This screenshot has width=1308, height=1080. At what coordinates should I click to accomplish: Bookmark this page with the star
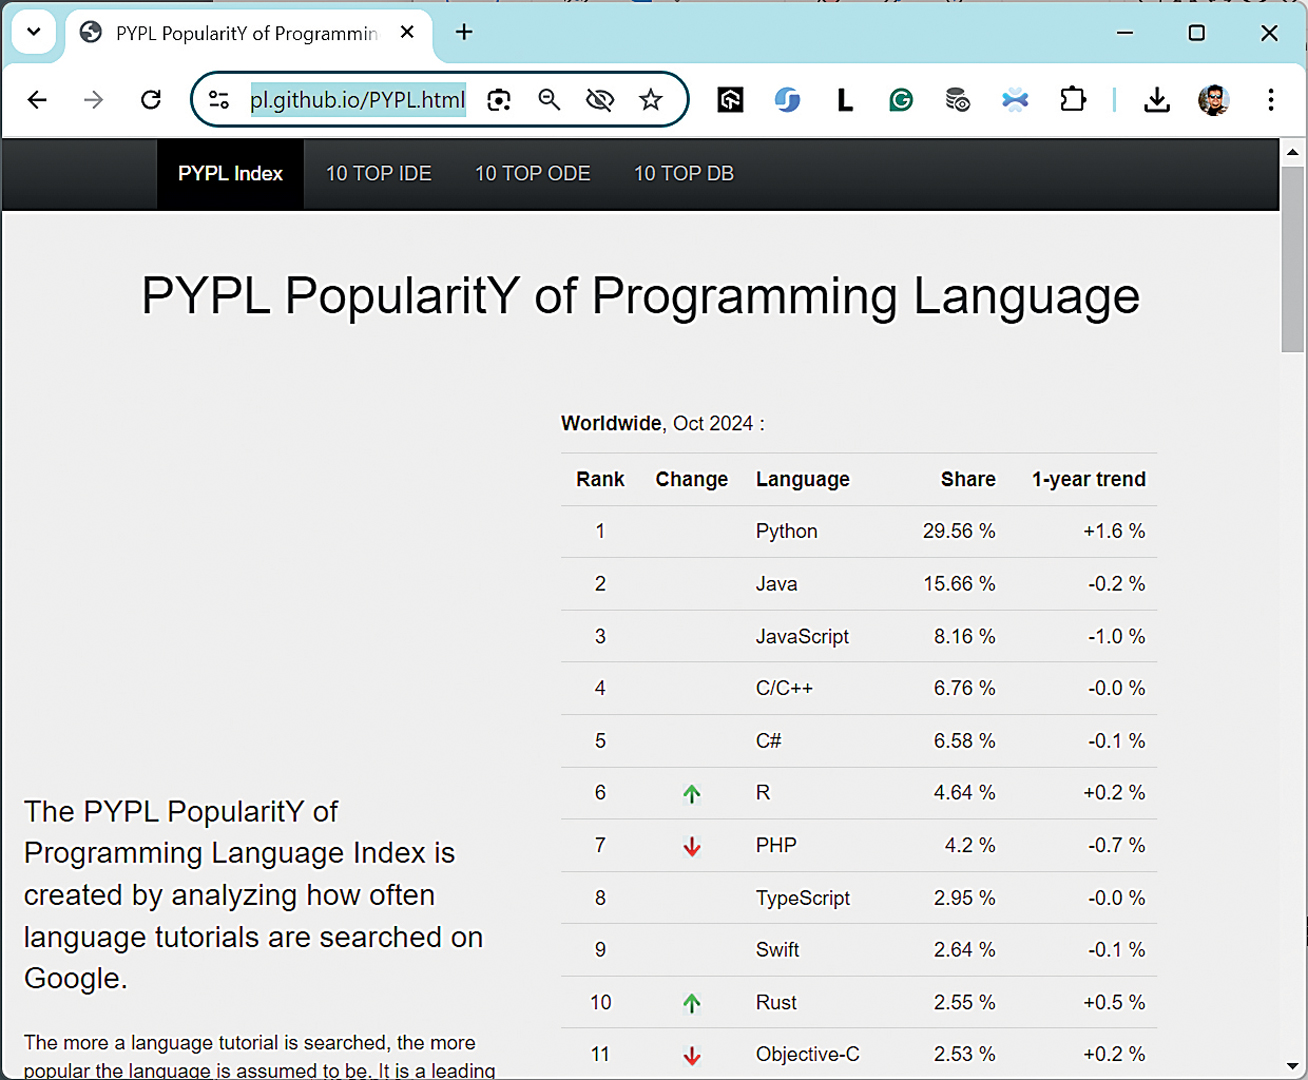651,100
